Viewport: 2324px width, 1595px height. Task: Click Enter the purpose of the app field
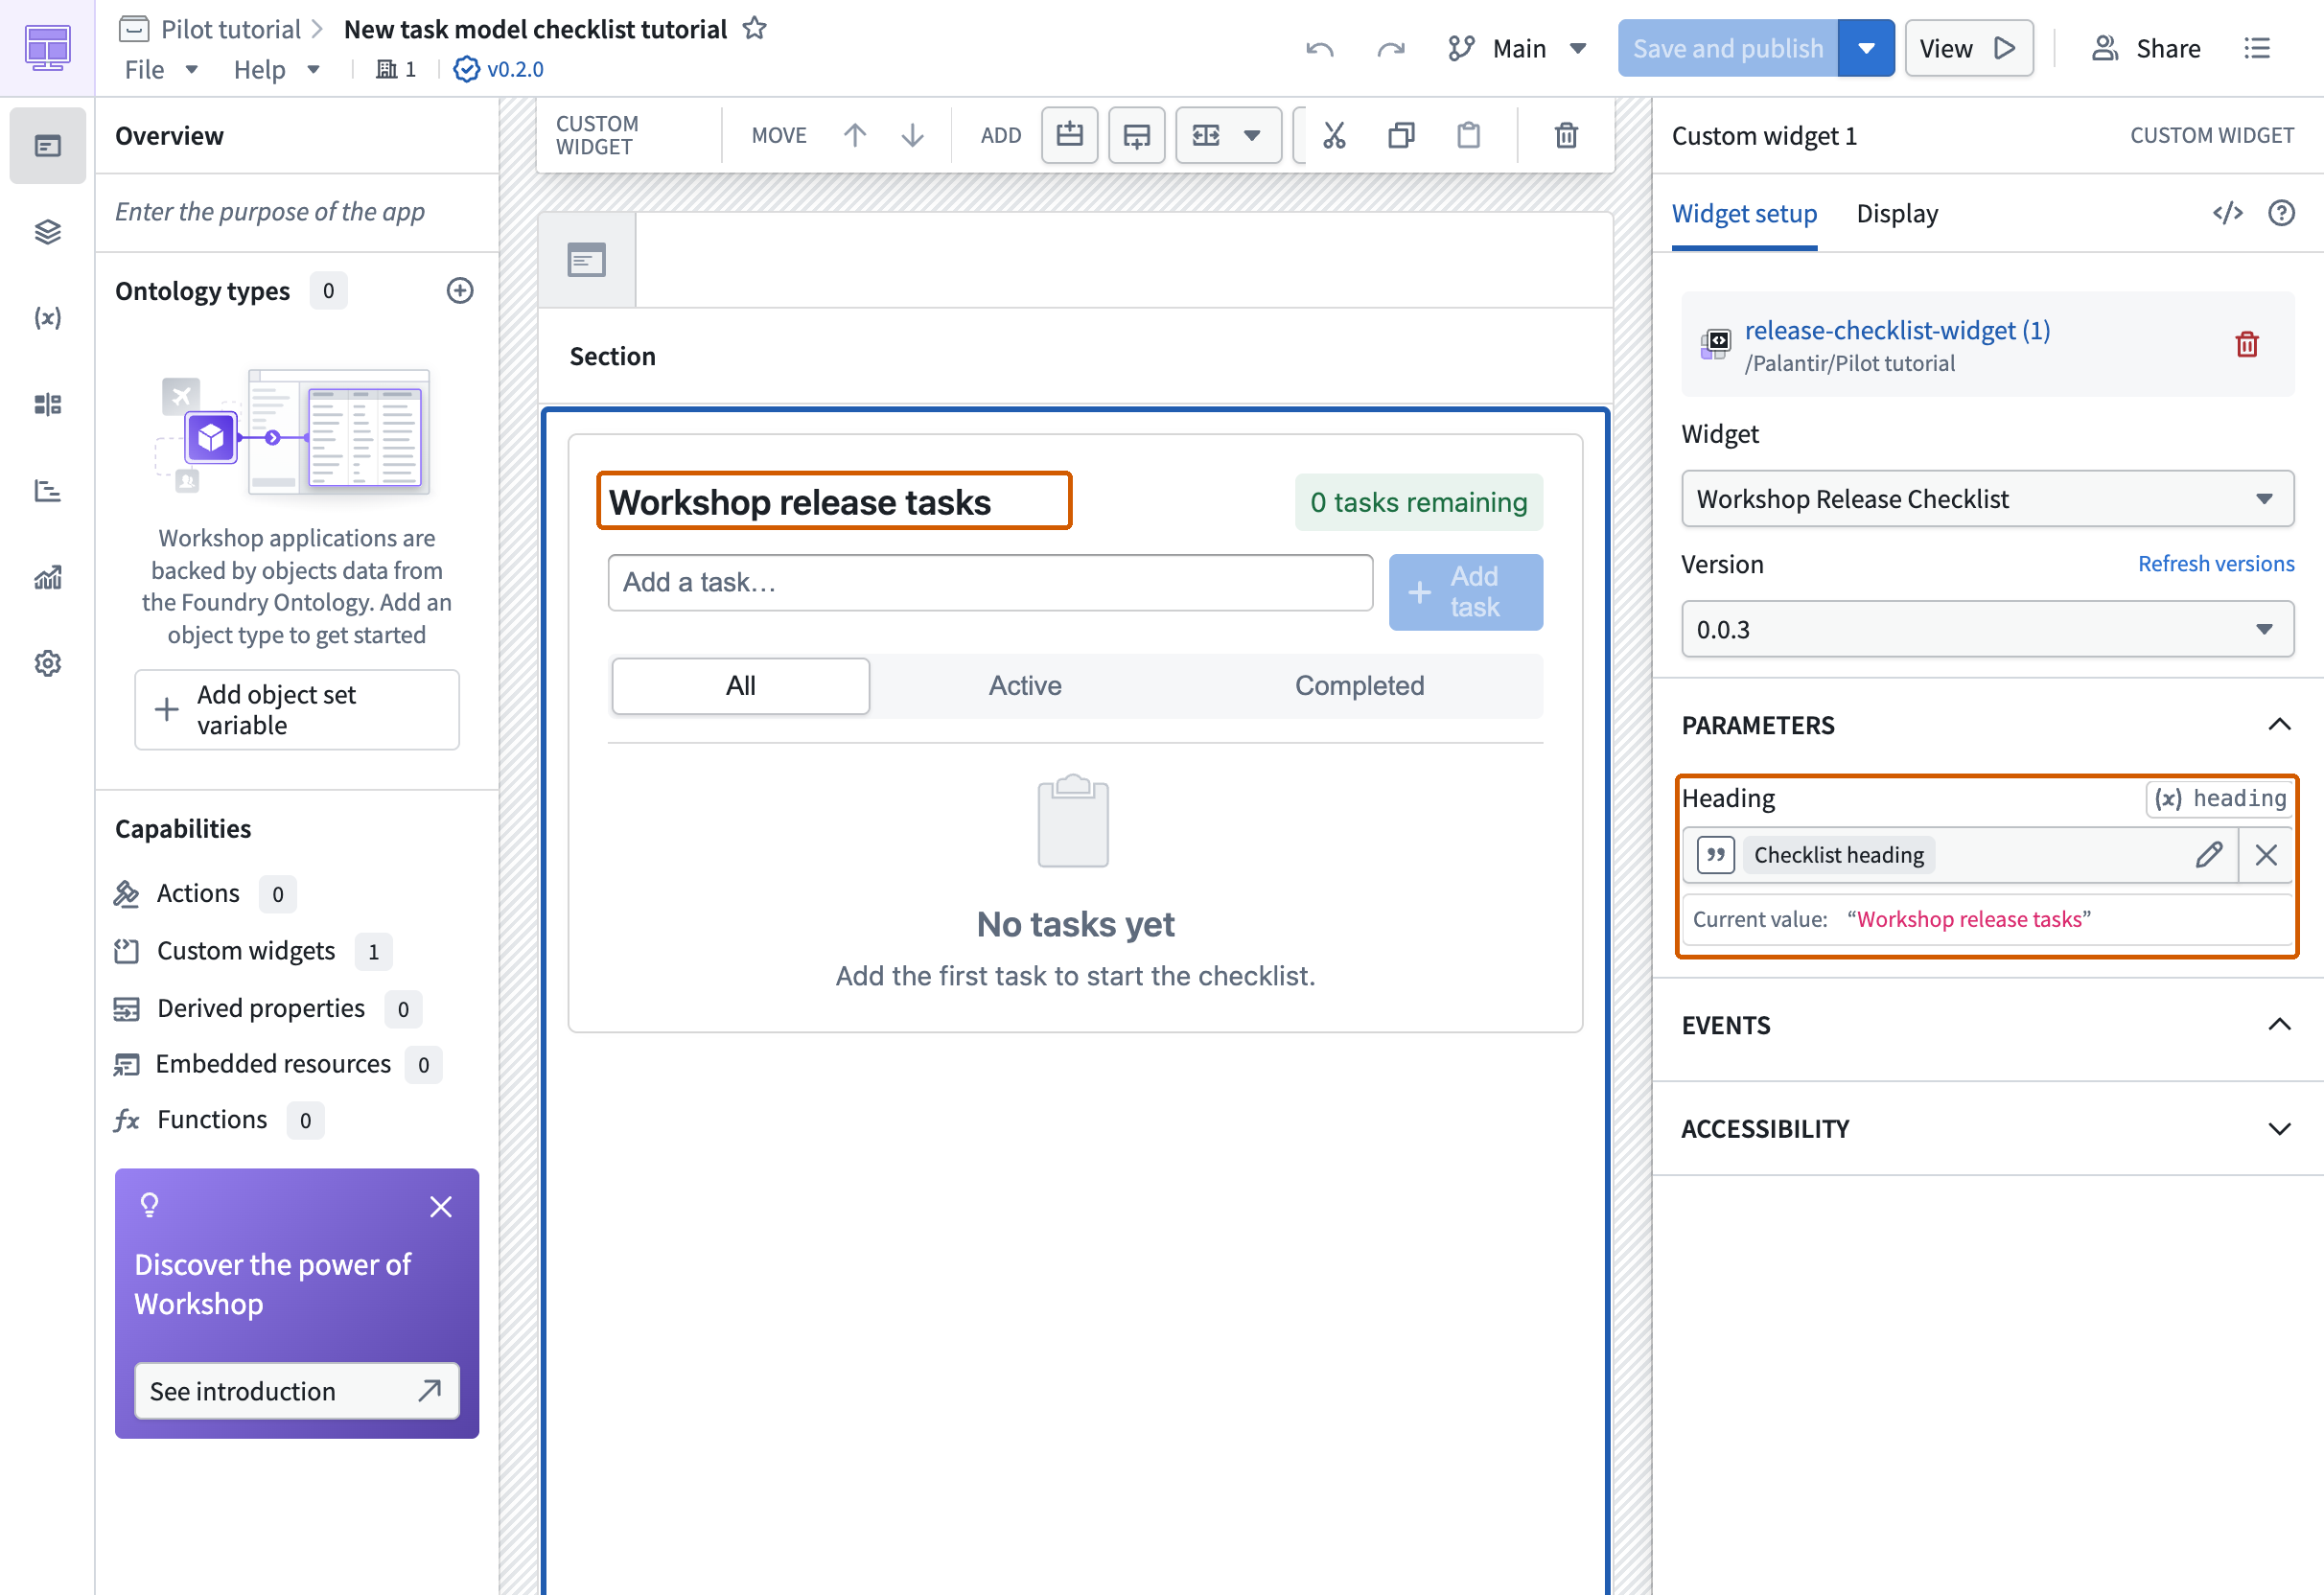pyautogui.click(x=297, y=212)
